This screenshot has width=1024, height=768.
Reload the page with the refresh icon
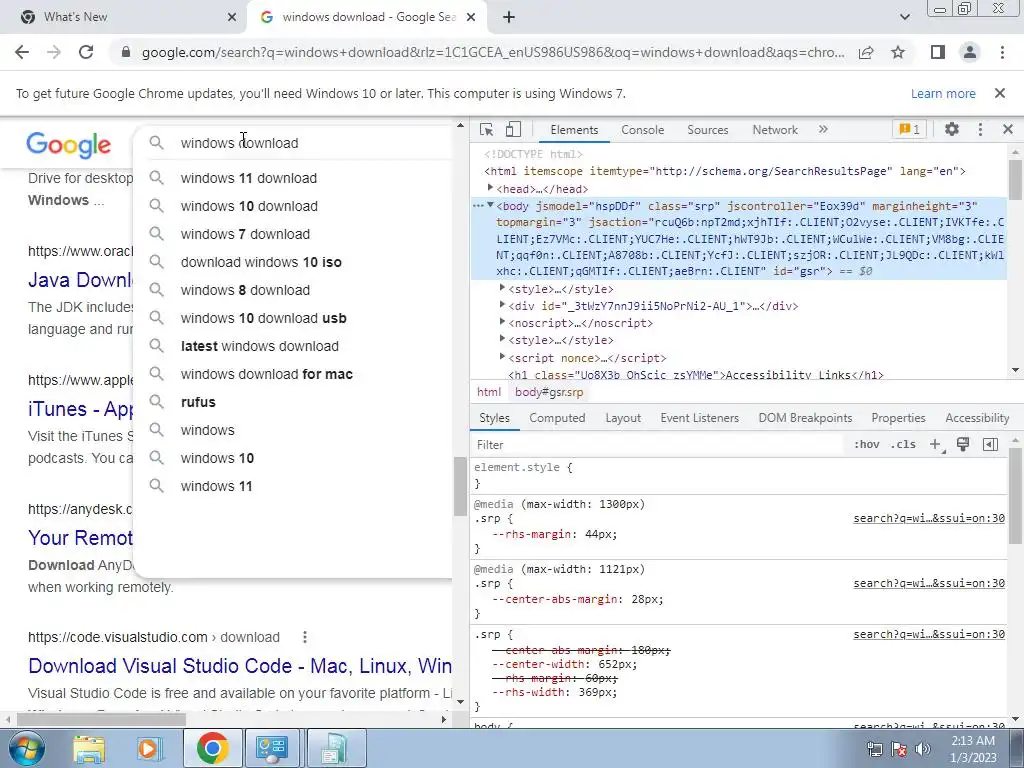tap(86, 52)
